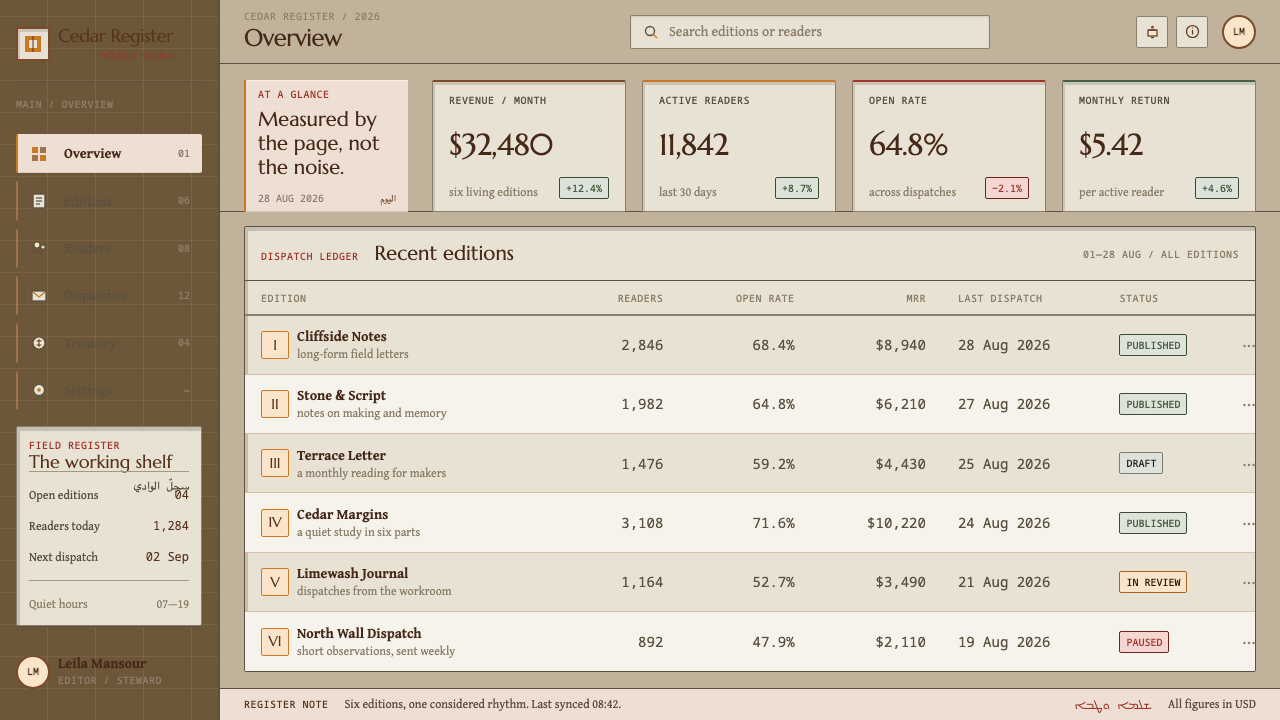Click 'All figures in USD' in footer
The height and width of the screenshot is (720, 1280).
click(x=1212, y=704)
